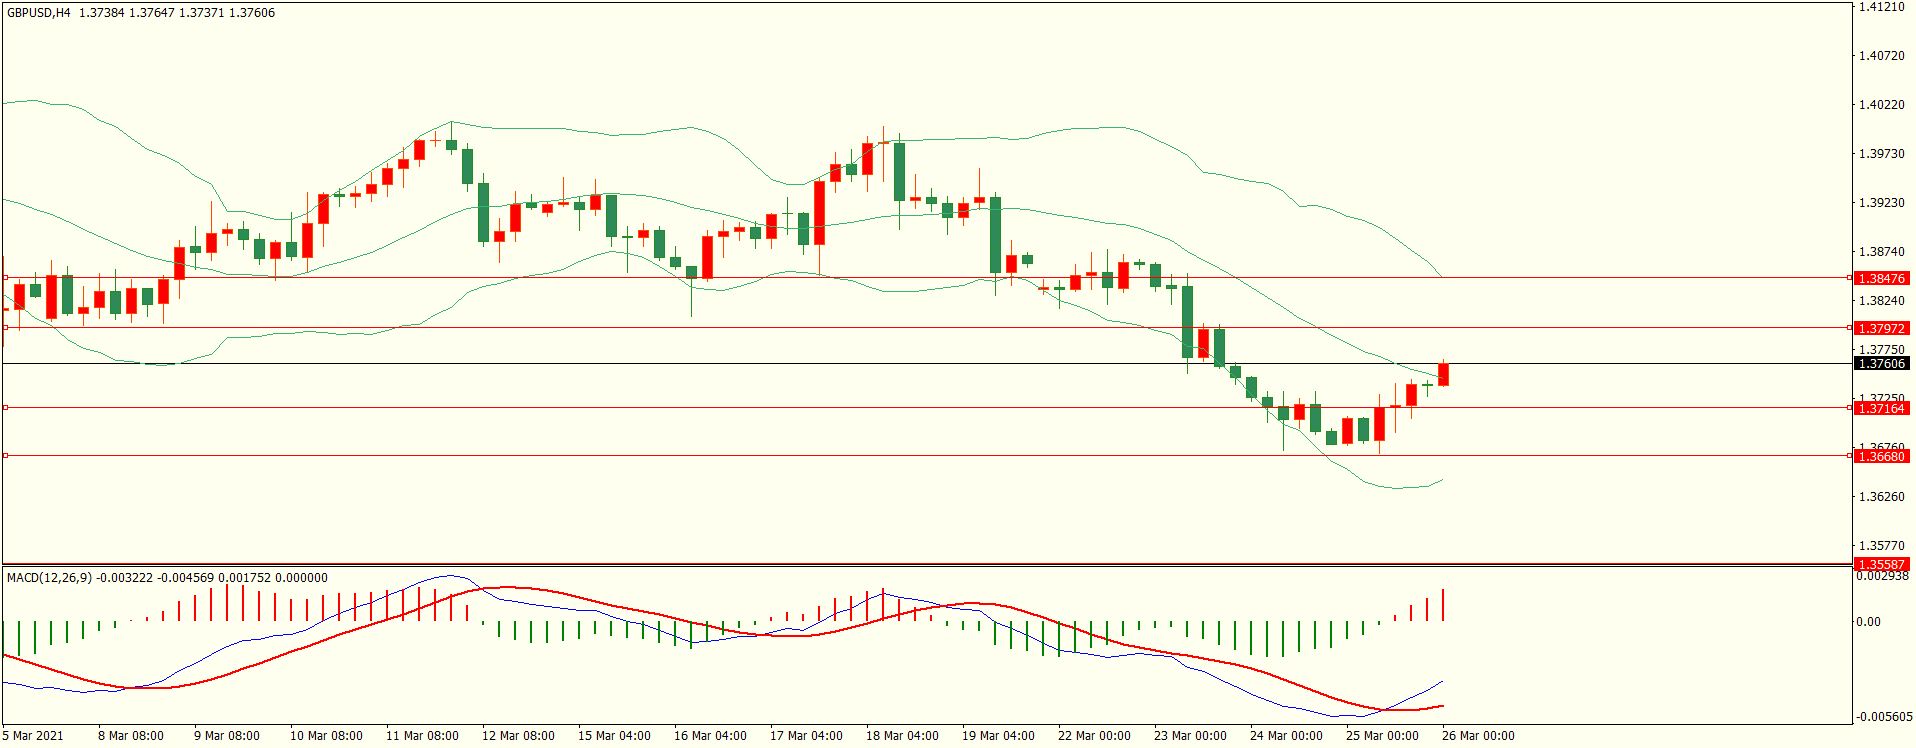1916x748 pixels.
Task: Click the 11 Mar 08:00 time label
Action: point(422,736)
